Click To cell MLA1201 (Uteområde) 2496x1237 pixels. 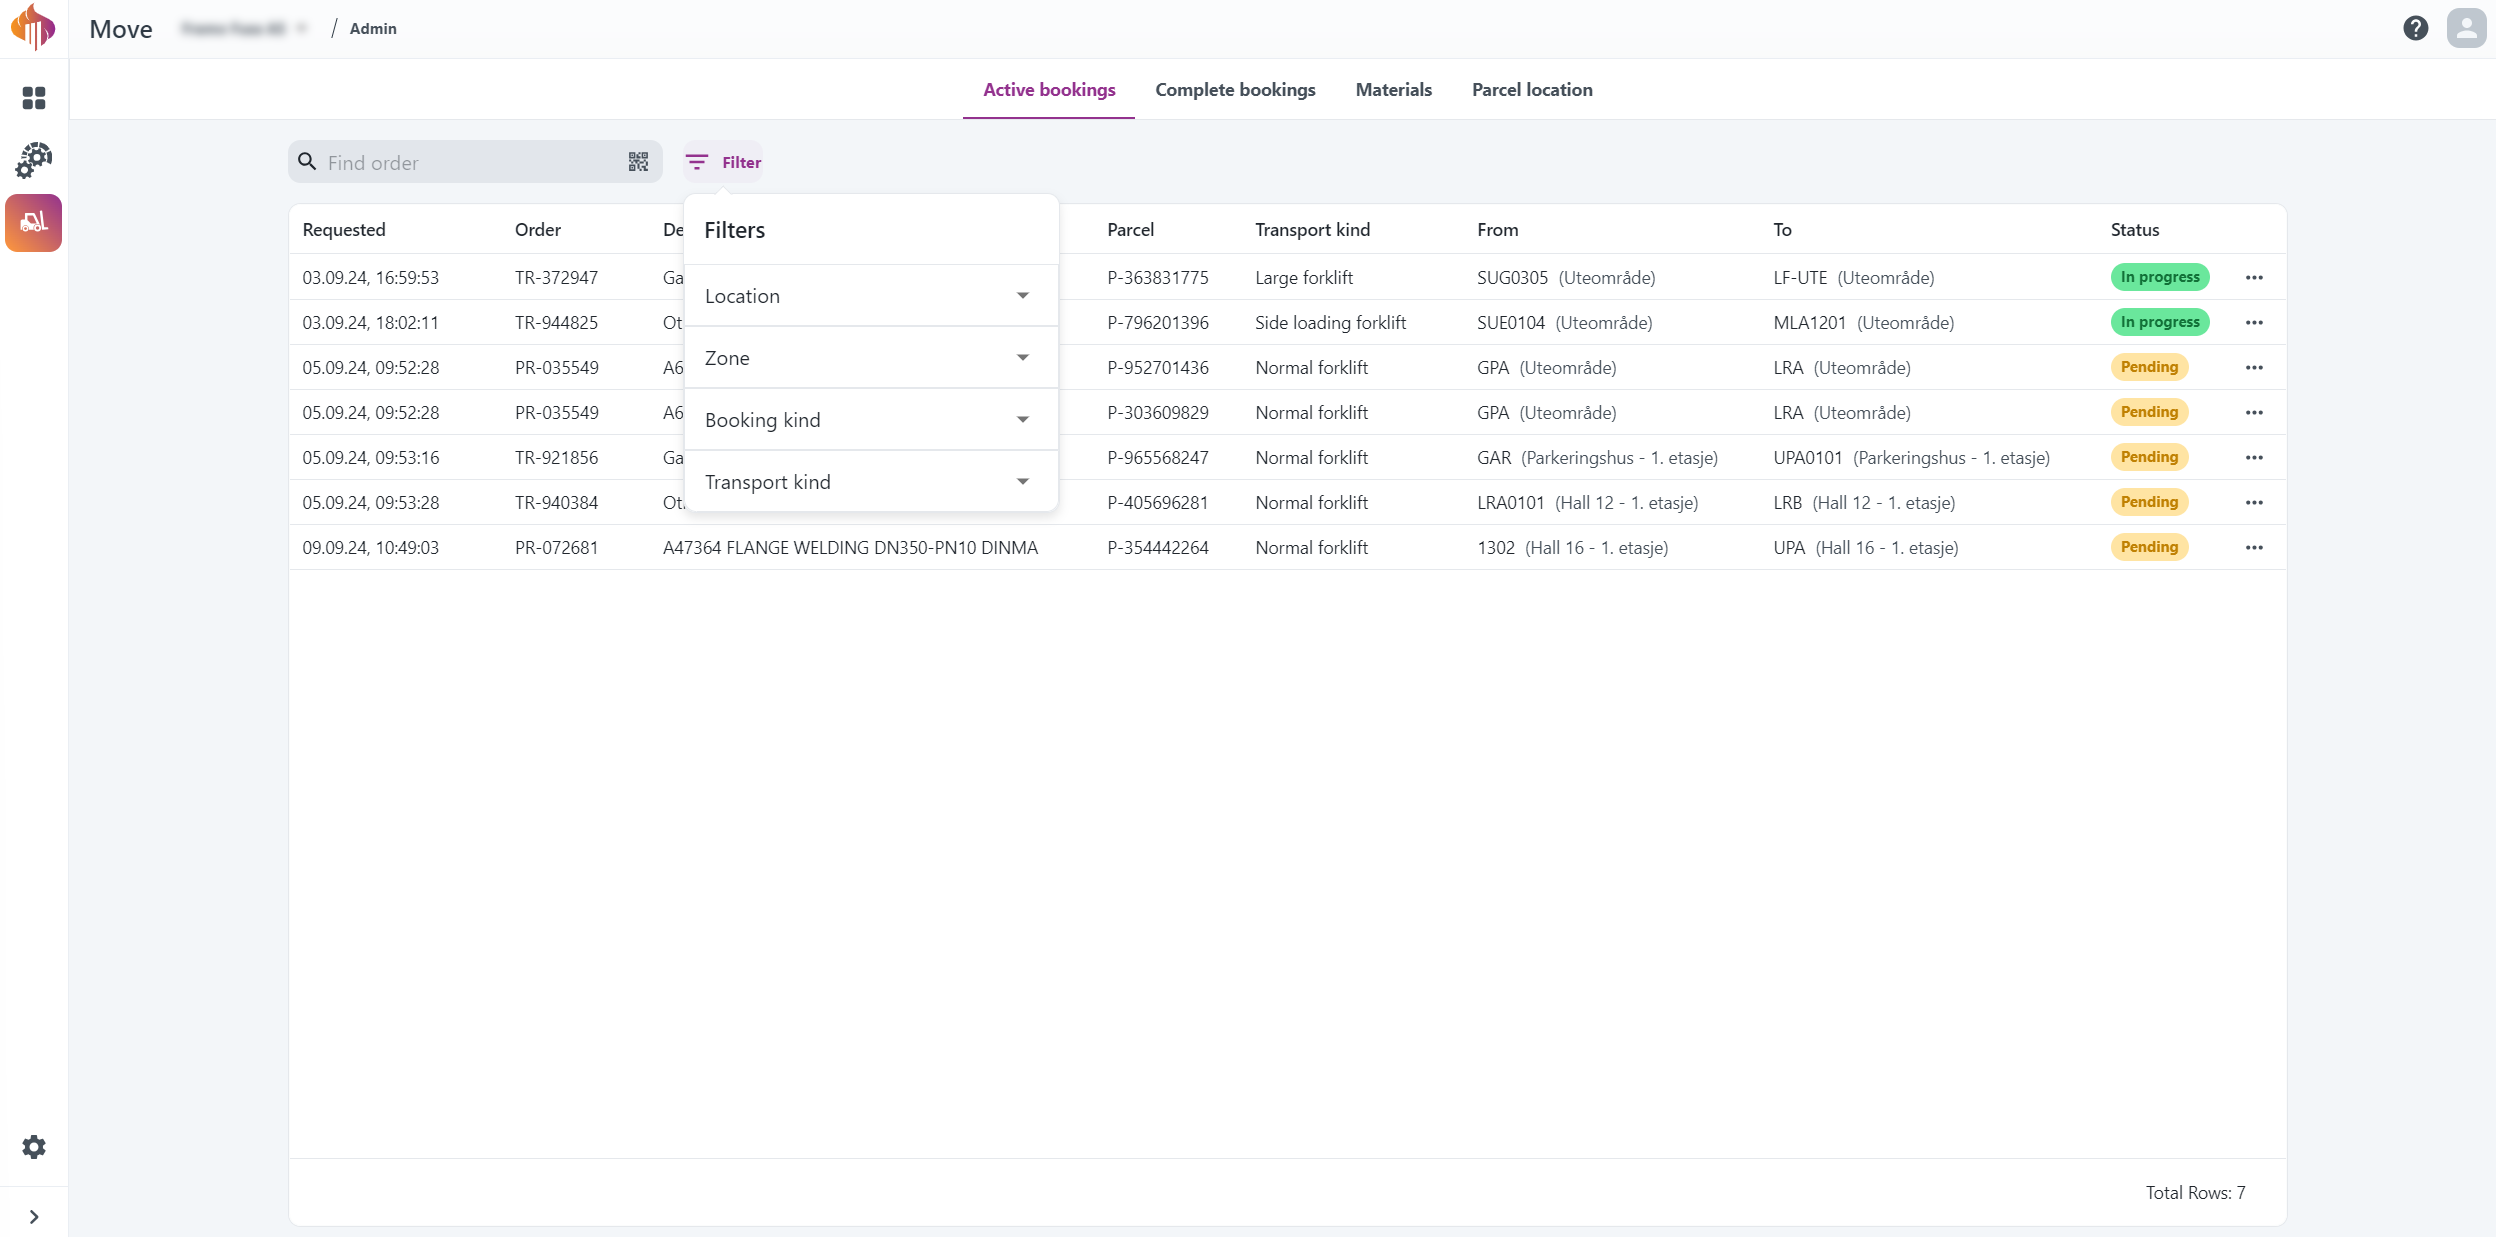tap(1863, 323)
